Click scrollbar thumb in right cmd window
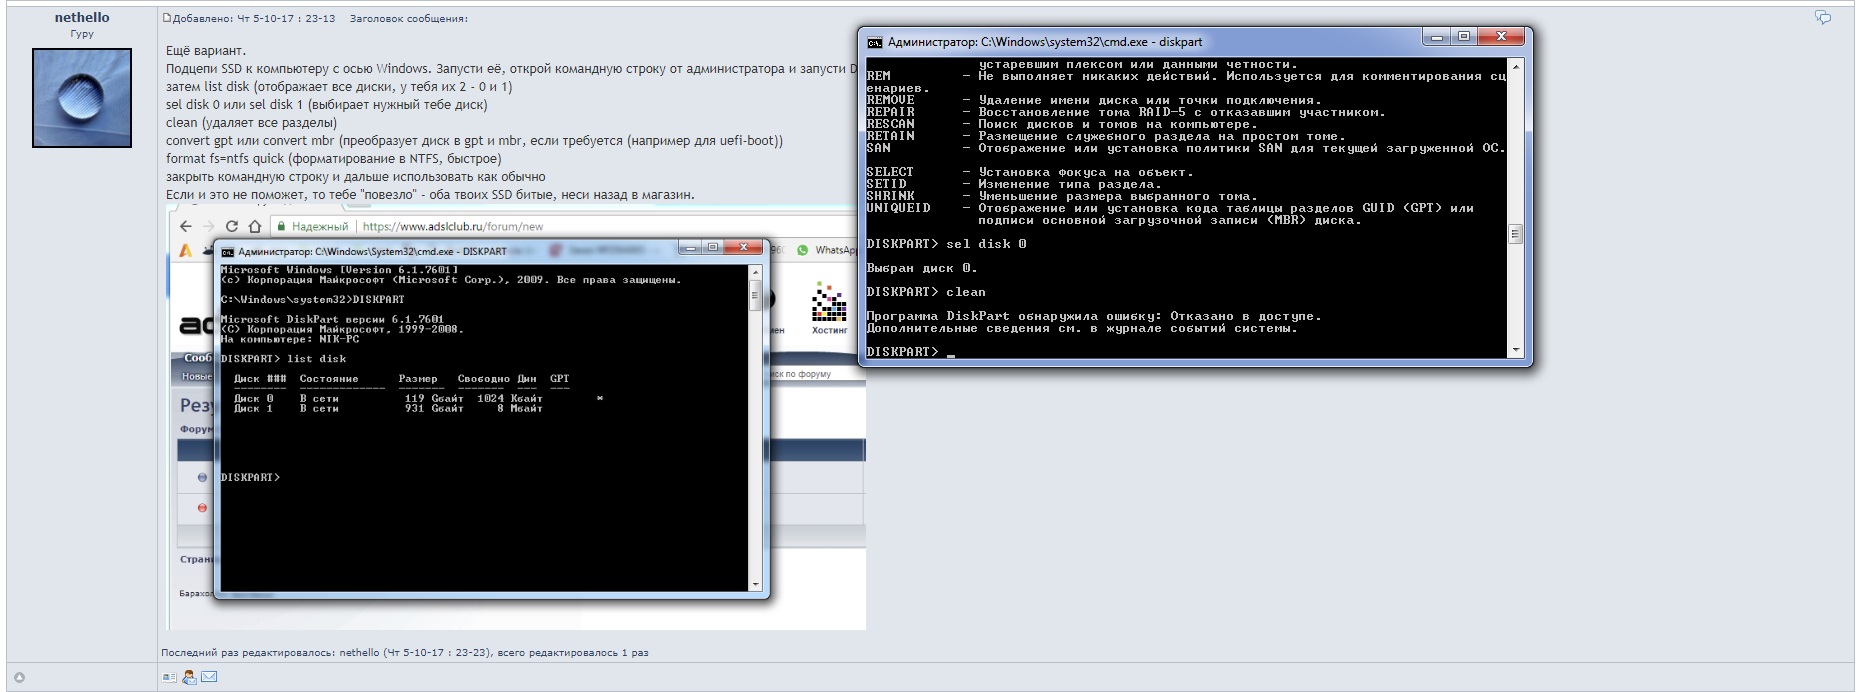The image size is (1861, 692). coord(1515,234)
